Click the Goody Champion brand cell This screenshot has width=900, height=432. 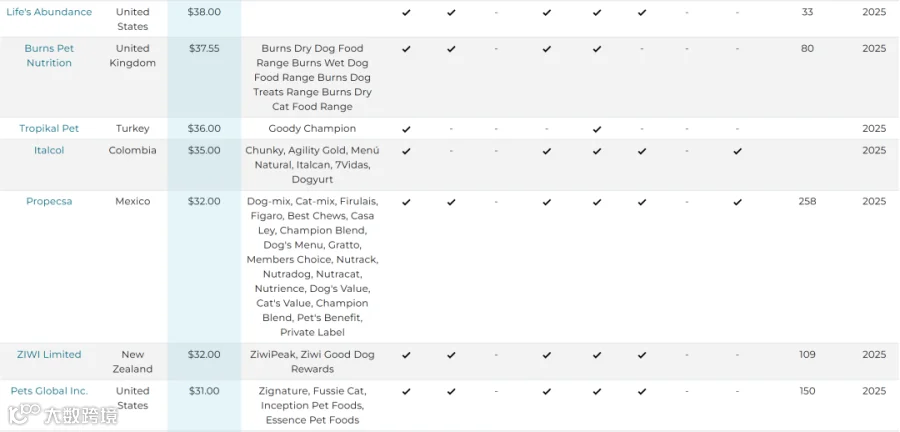click(312, 129)
